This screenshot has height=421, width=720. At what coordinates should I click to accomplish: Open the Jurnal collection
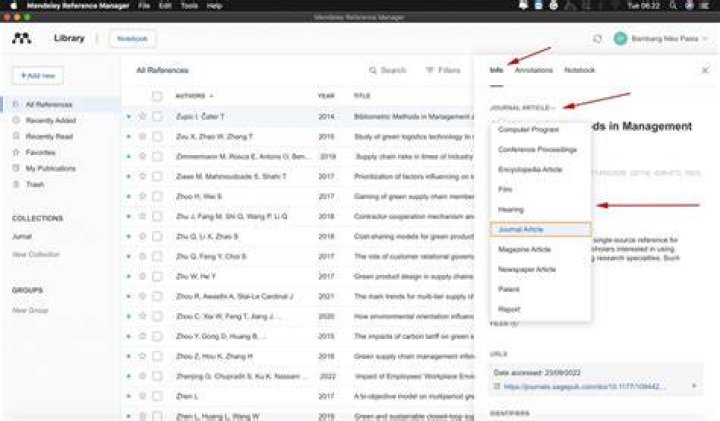click(x=22, y=236)
